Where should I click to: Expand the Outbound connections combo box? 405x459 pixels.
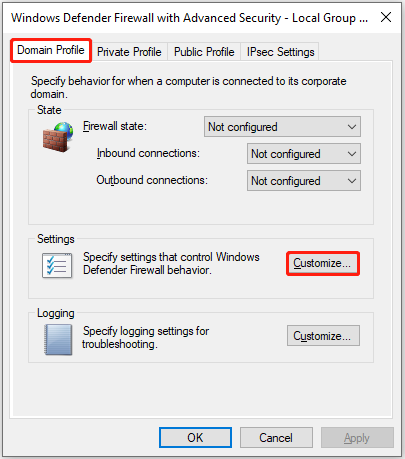point(303,181)
